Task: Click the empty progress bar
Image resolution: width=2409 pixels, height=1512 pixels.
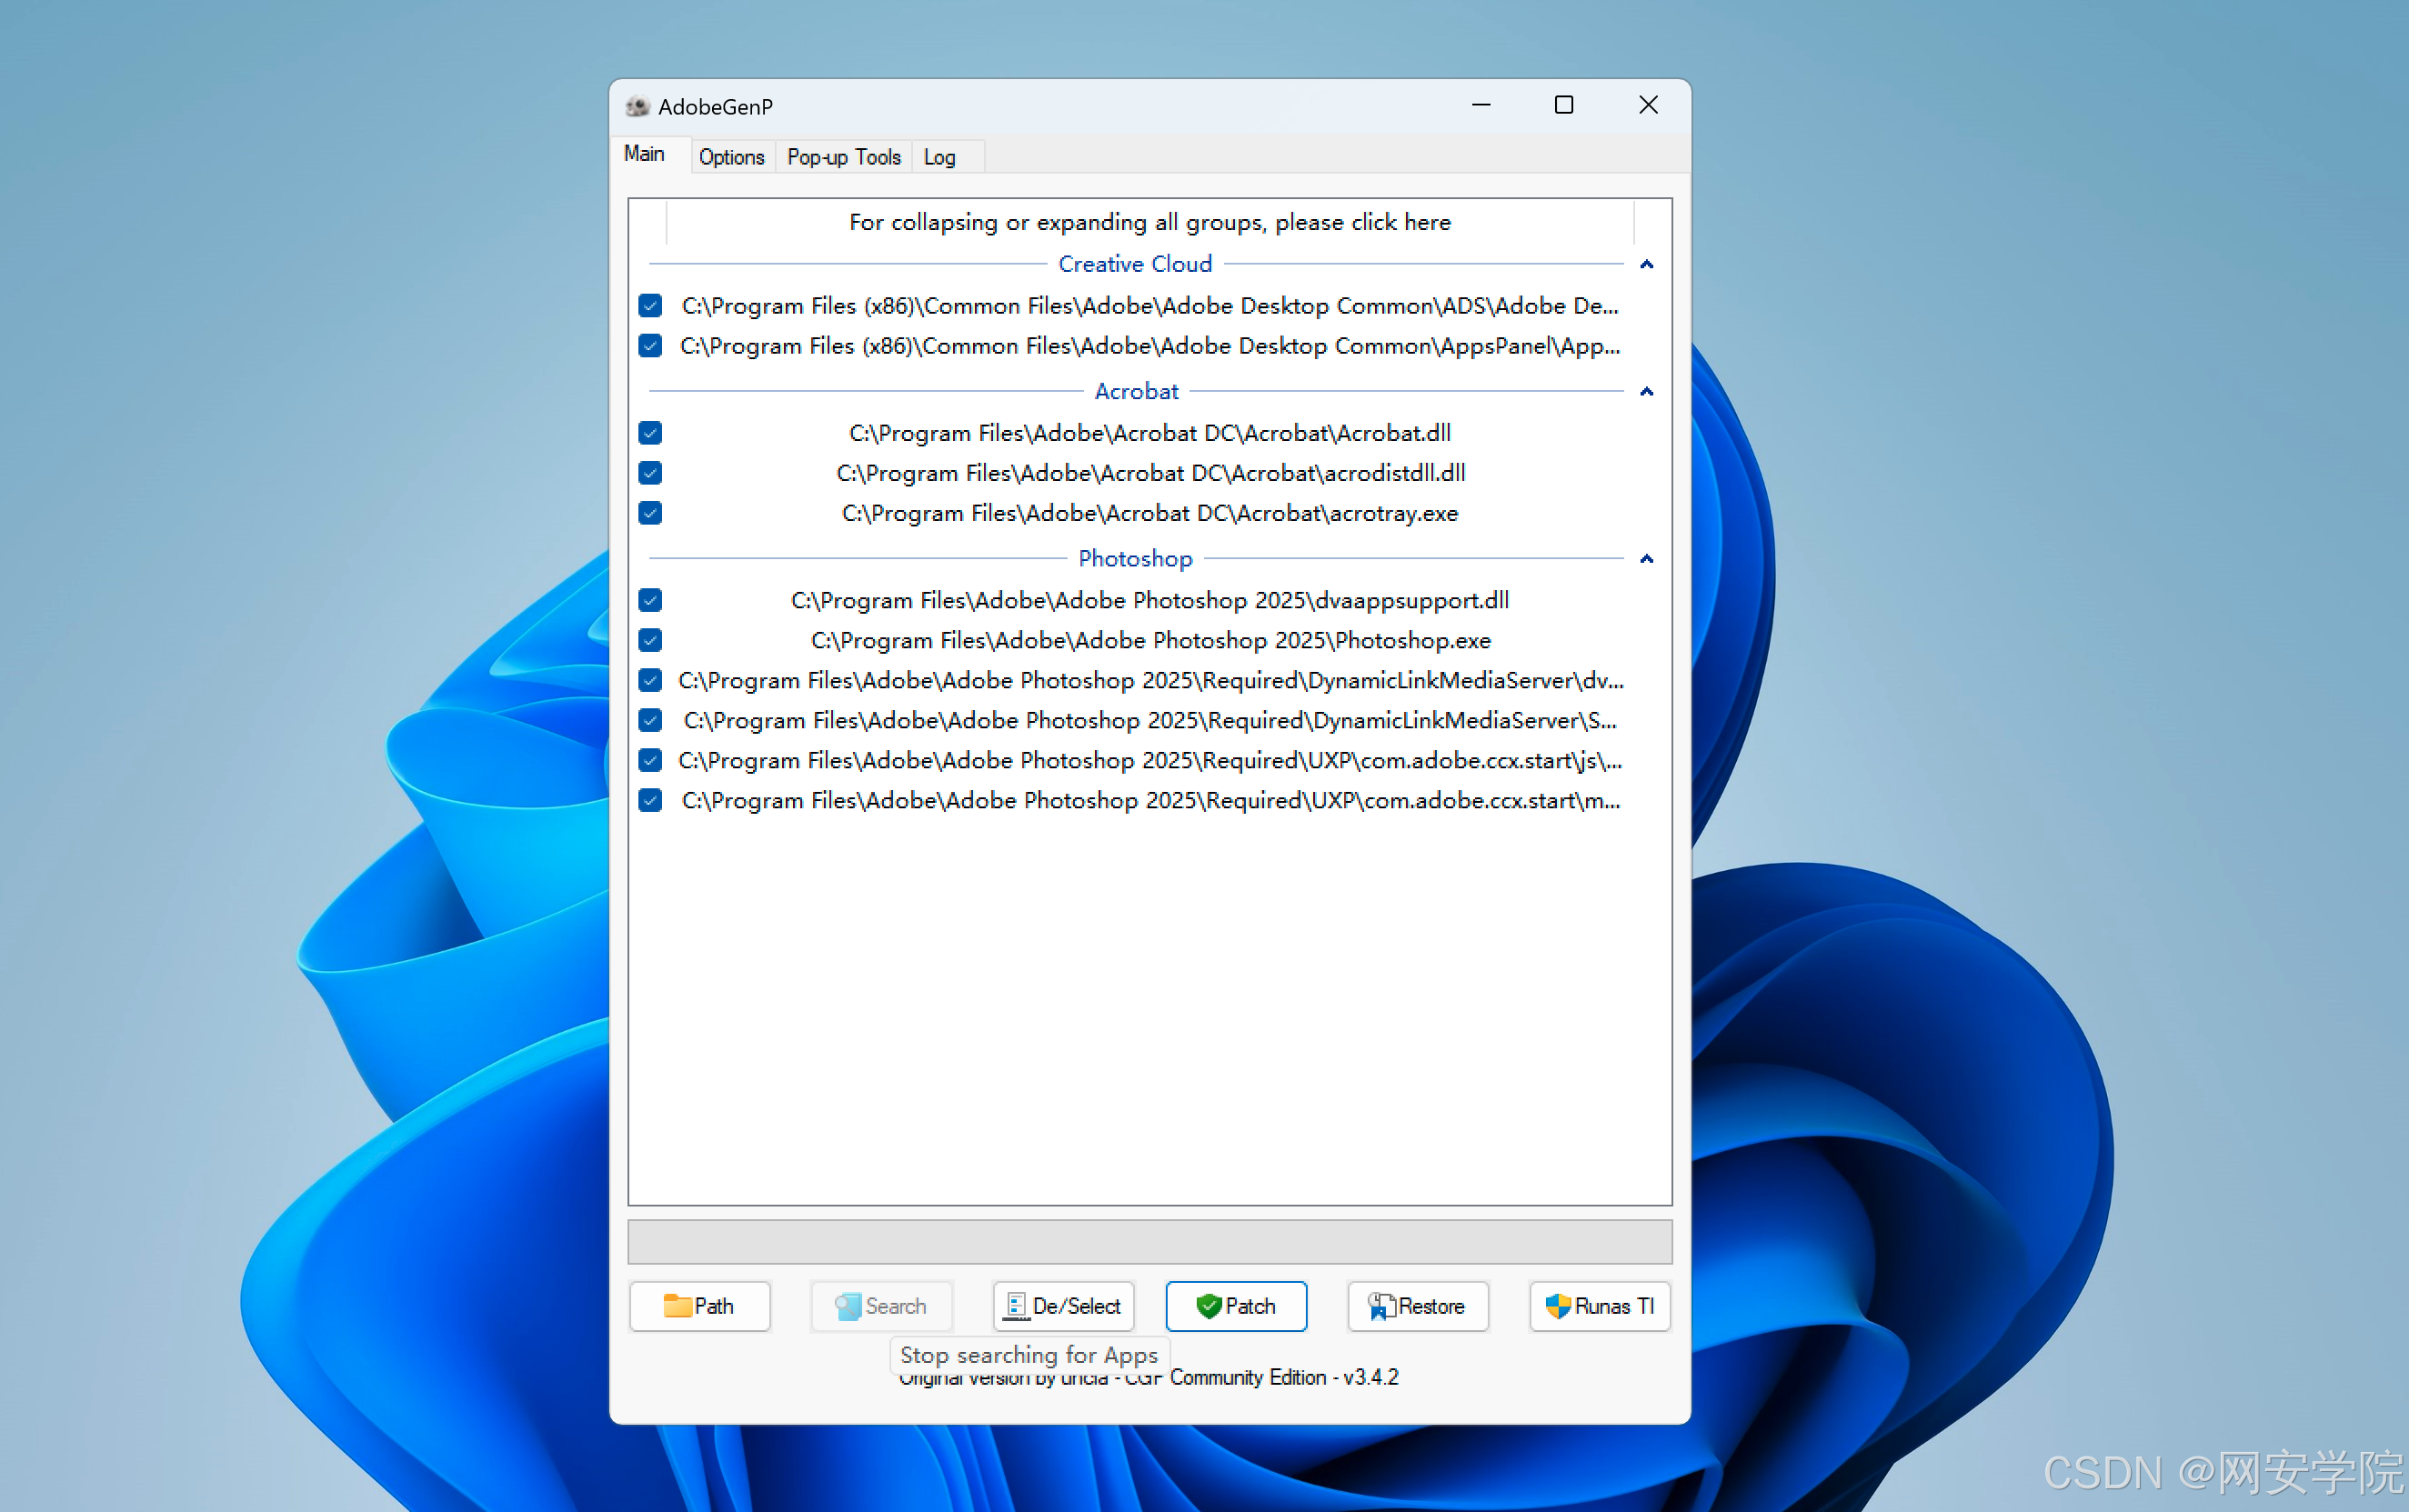Action: 1149,1241
